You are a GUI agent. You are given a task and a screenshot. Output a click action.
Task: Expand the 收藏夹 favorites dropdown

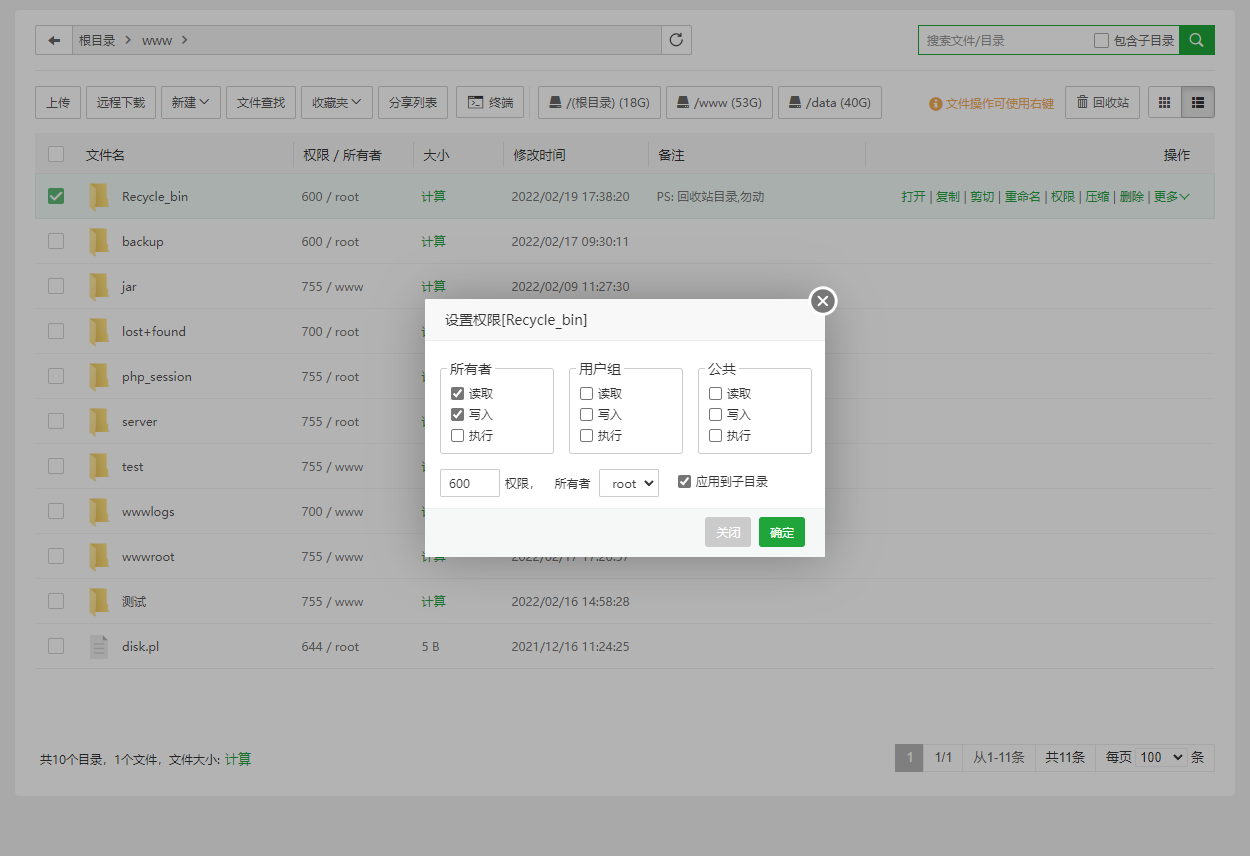[336, 102]
